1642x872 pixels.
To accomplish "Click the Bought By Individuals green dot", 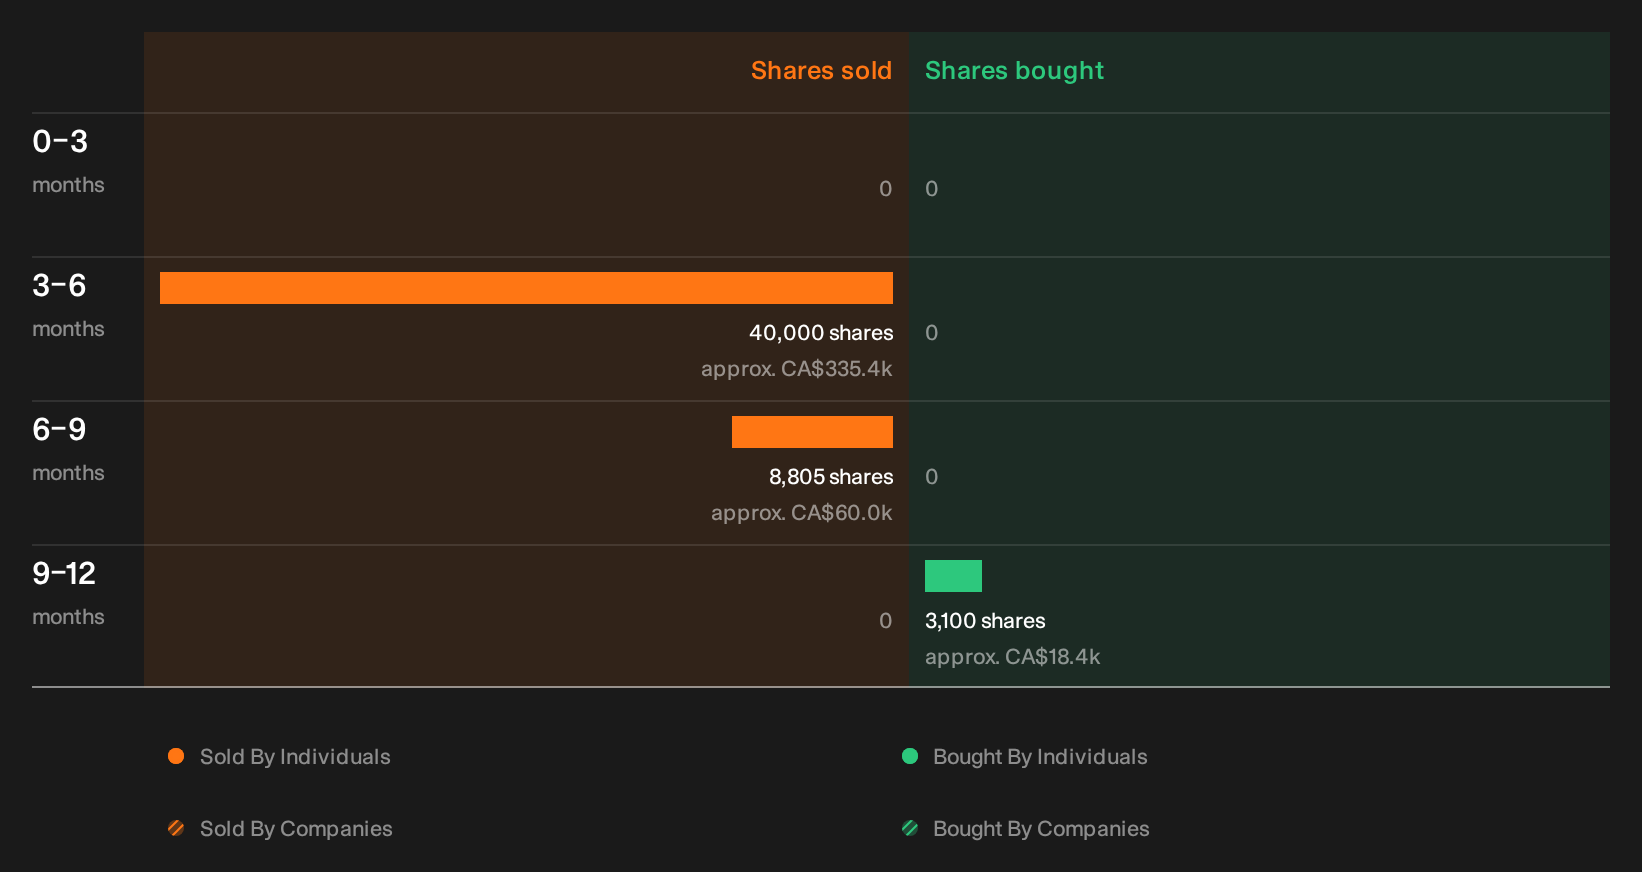I will click(x=910, y=756).
